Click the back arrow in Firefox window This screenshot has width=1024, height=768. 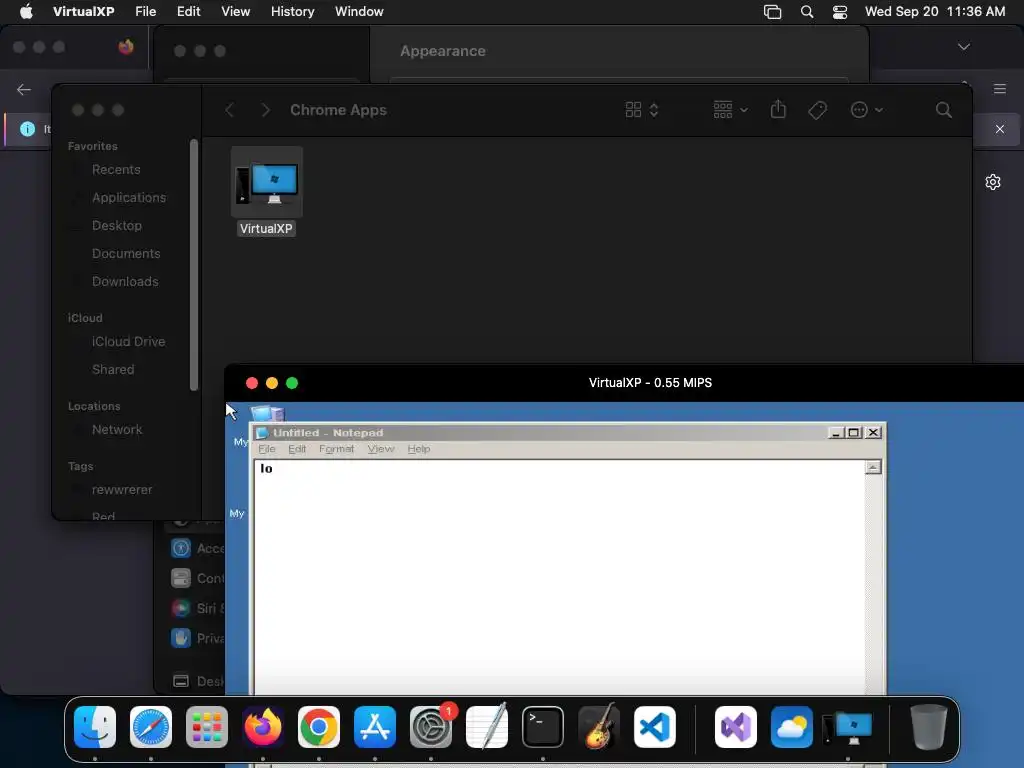(24, 89)
